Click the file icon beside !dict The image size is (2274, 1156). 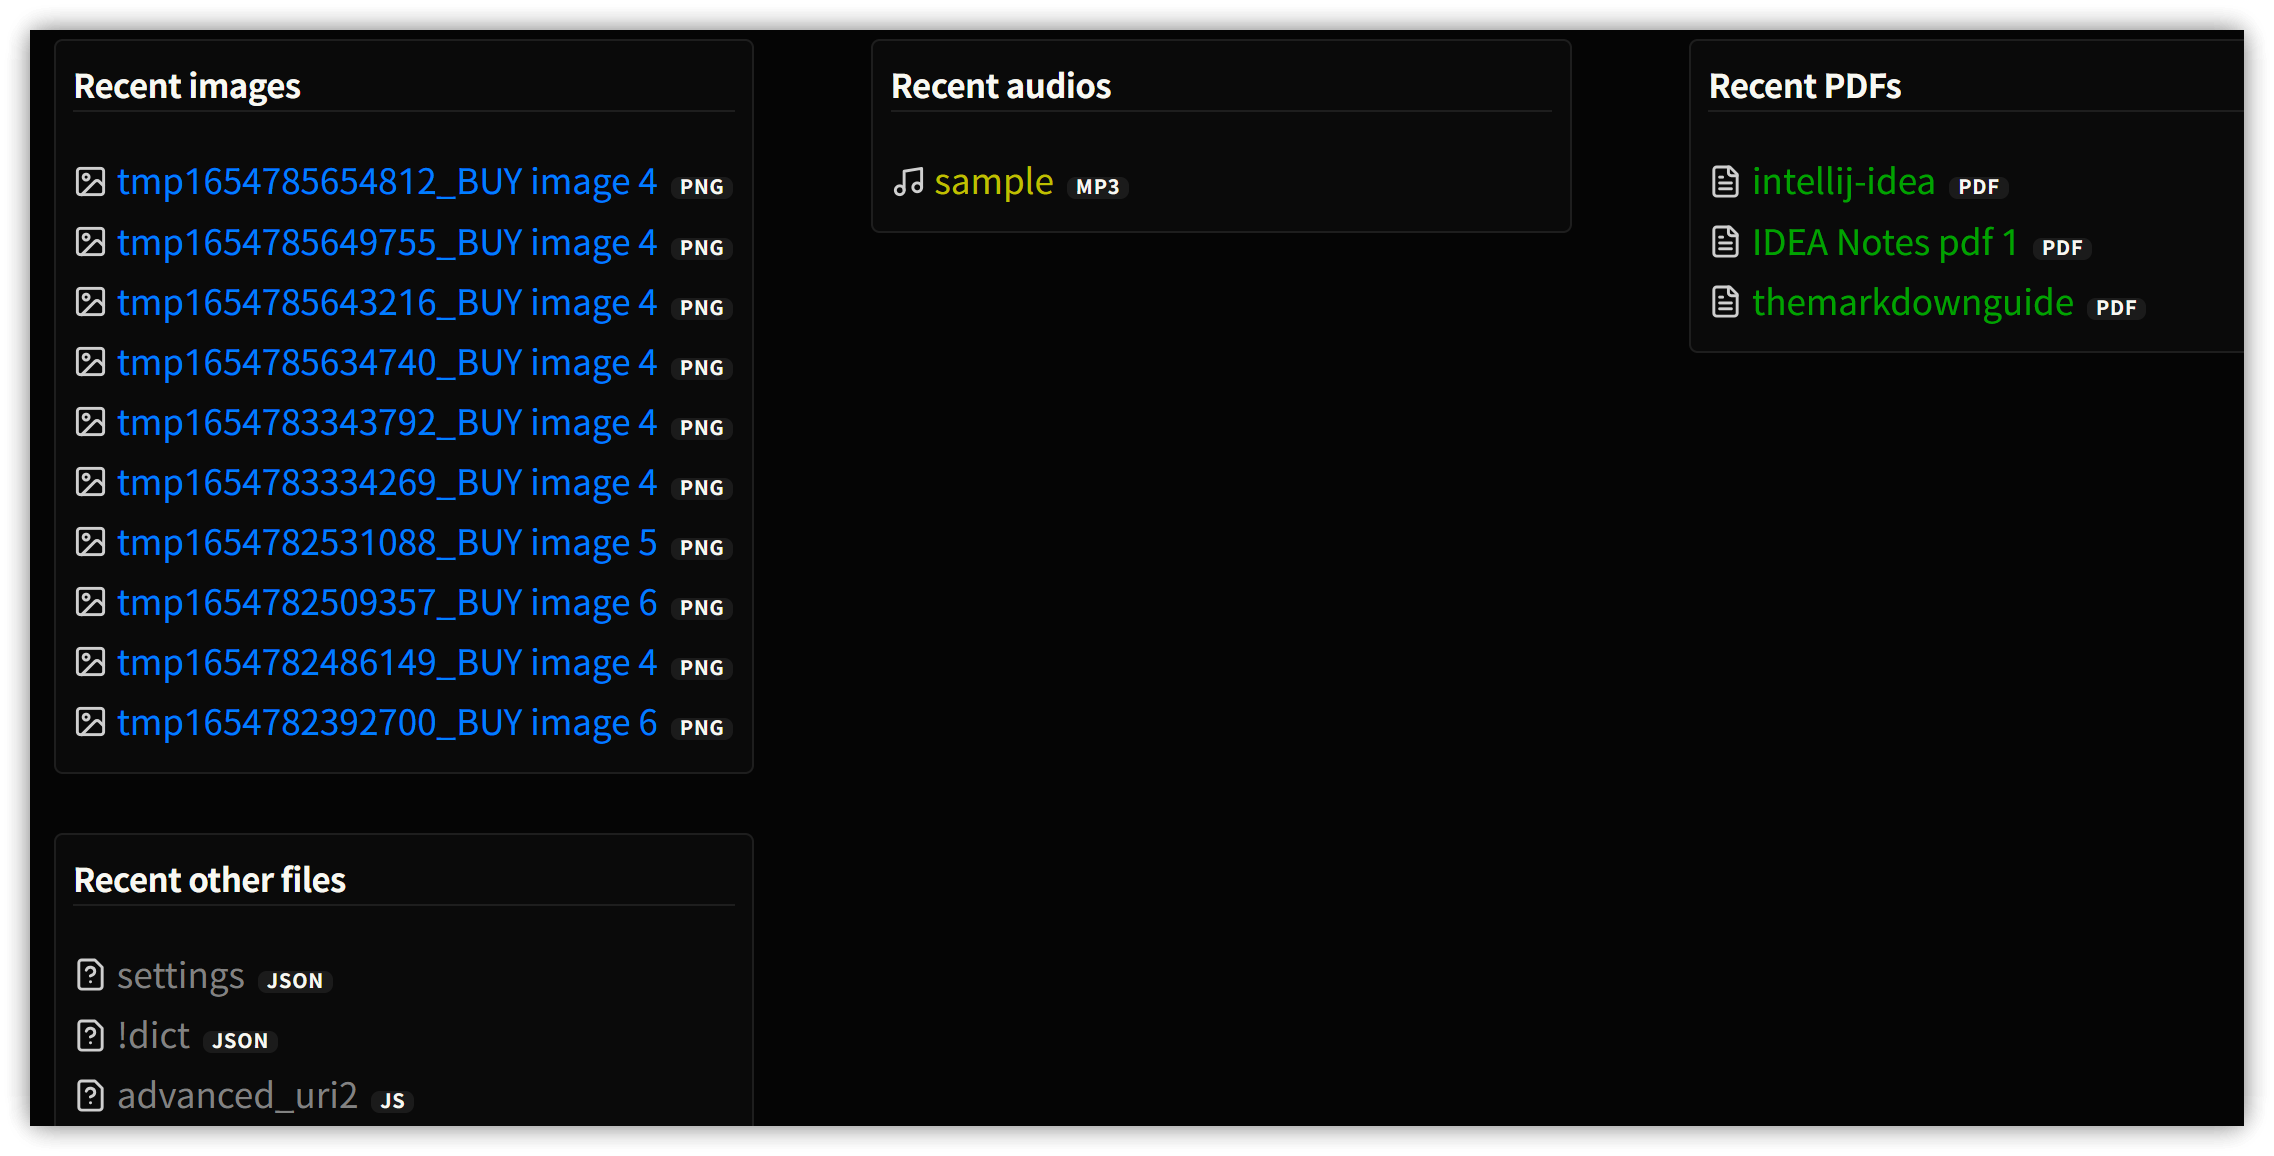pyautogui.click(x=90, y=1036)
